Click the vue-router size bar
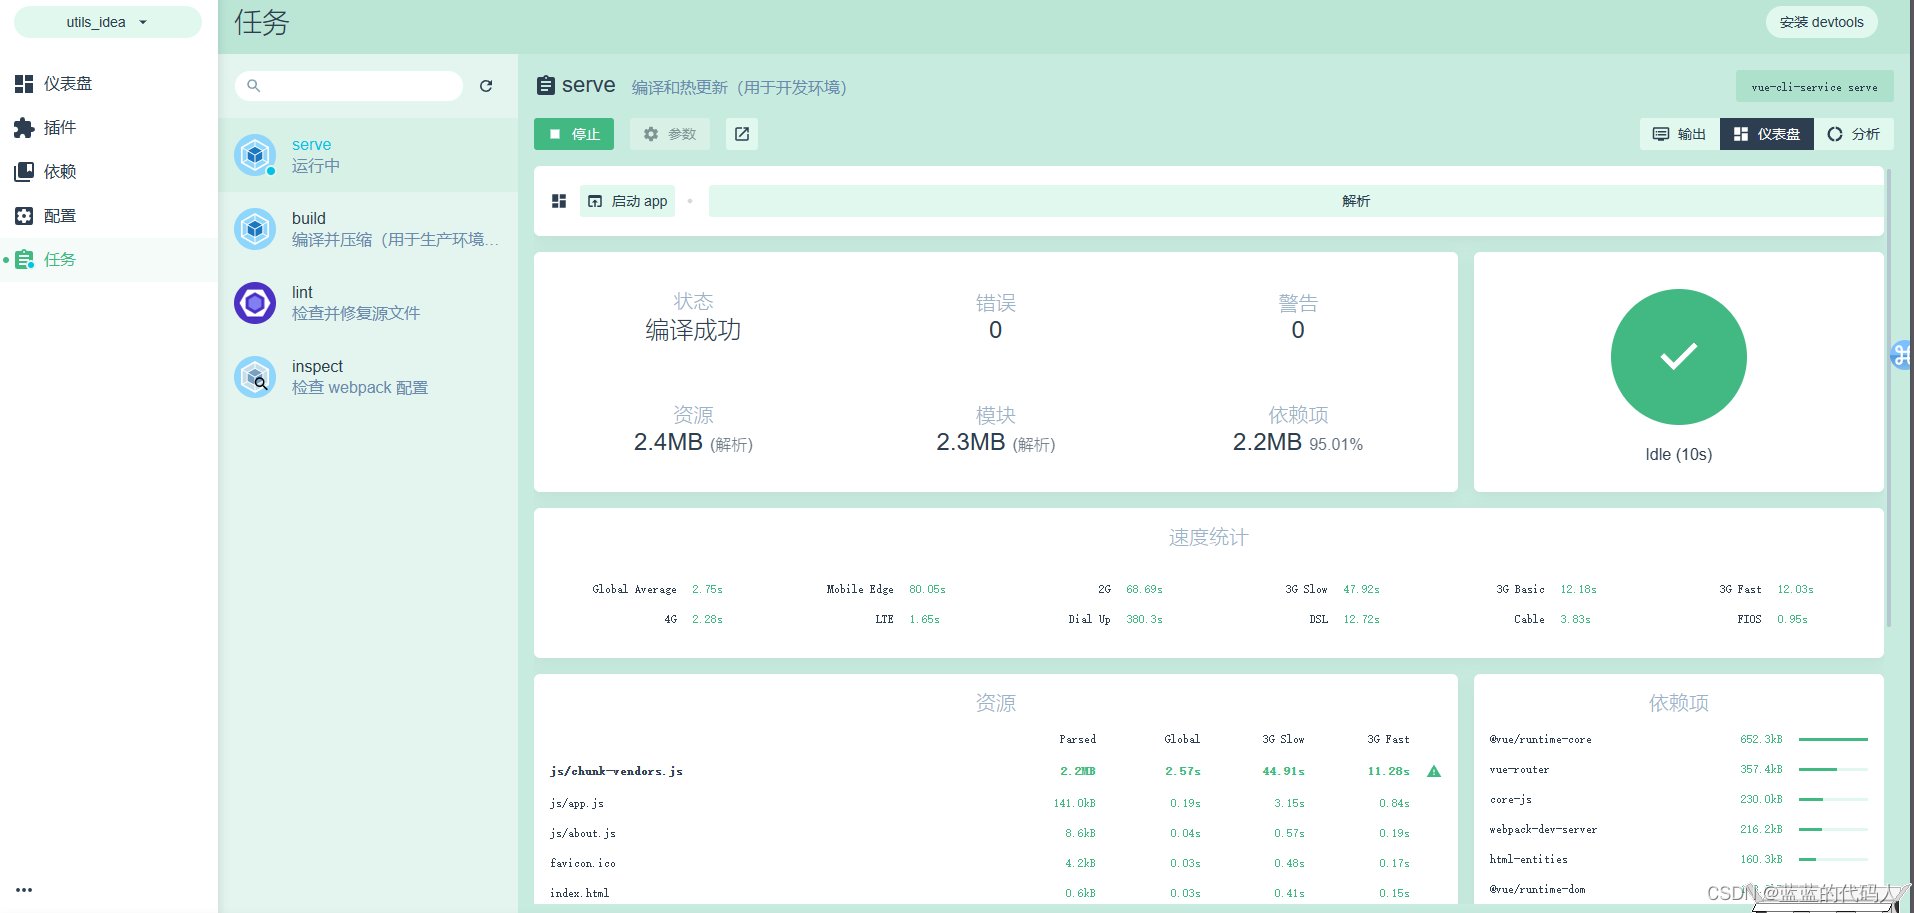This screenshot has width=1914, height=913. coord(1833,769)
